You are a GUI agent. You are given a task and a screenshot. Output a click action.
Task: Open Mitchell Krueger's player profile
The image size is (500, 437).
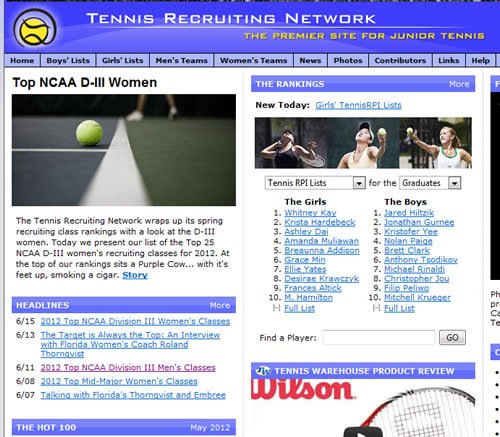(417, 297)
